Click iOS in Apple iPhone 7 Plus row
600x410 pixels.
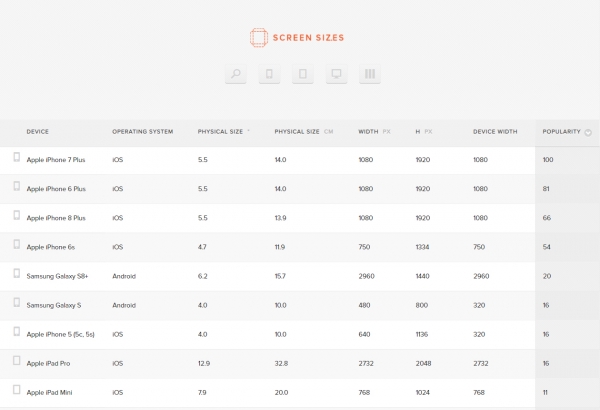point(118,160)
